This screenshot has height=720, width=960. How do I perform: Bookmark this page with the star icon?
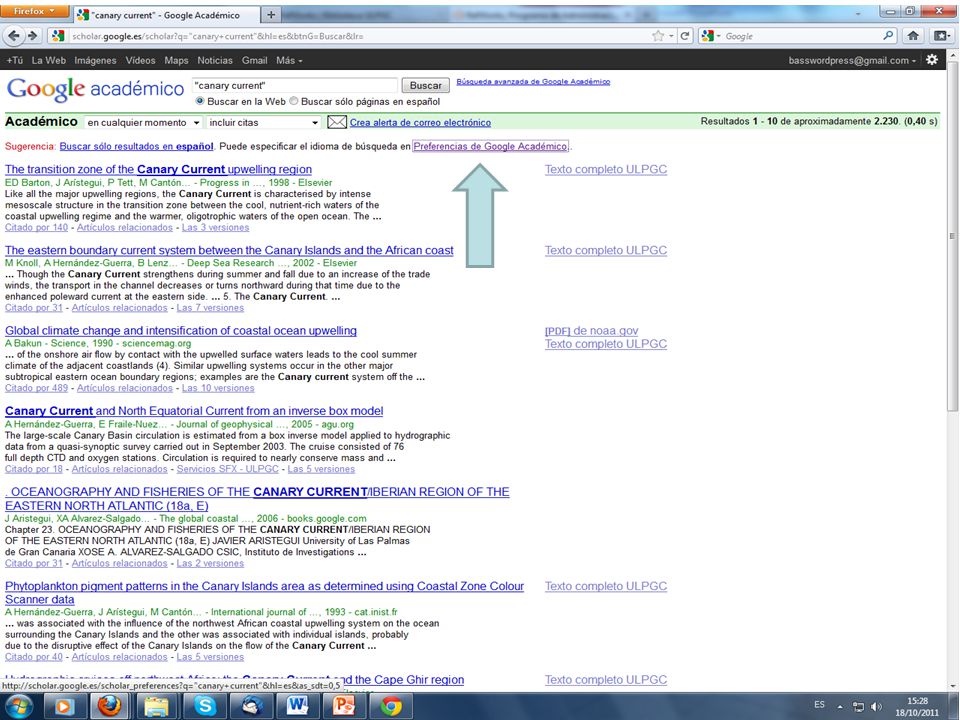(x=658, y=36)
